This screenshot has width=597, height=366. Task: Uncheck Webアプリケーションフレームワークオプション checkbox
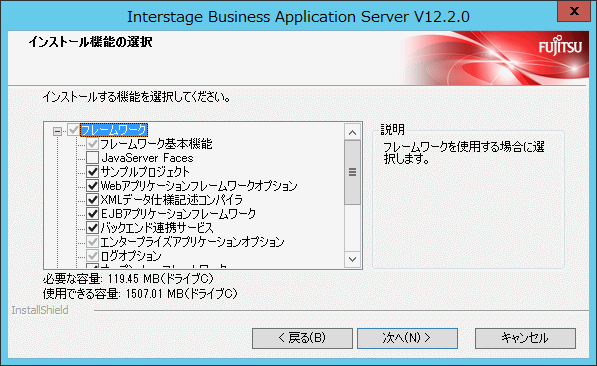92,186
